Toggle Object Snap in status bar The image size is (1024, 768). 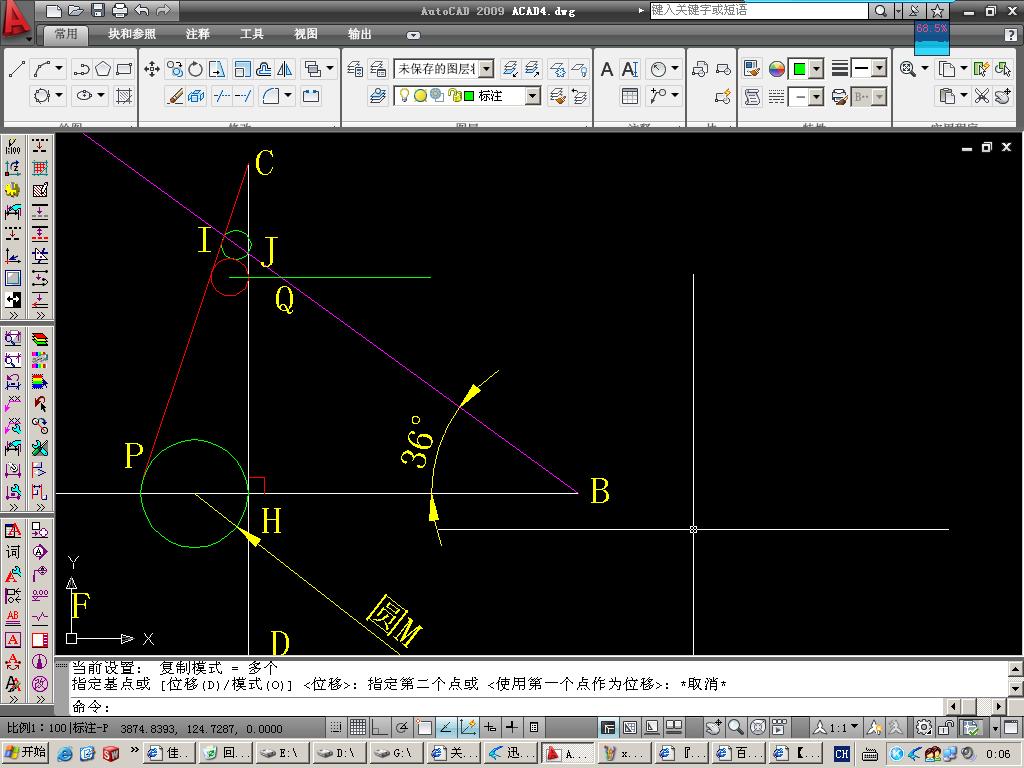point(424,728)
